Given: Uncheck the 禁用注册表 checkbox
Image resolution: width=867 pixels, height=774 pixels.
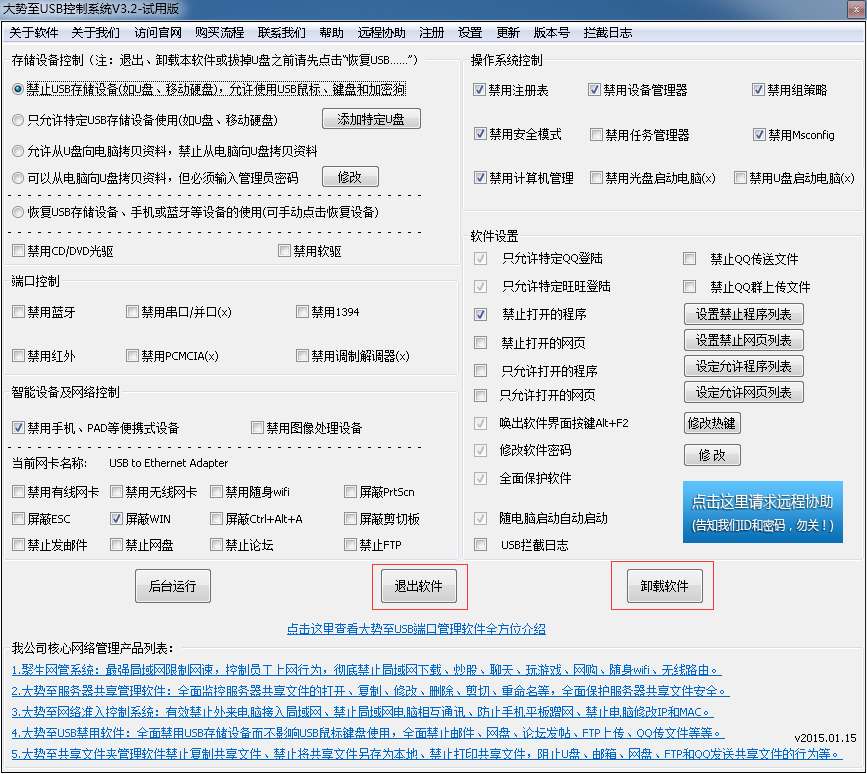Looking at the screenshot, I should 480,90.
